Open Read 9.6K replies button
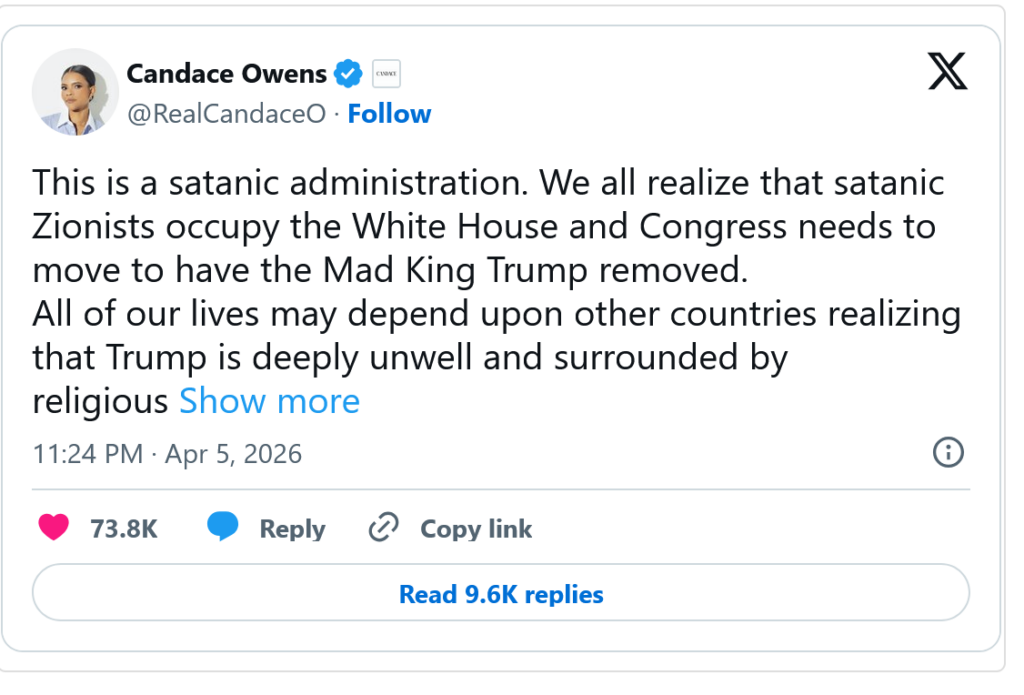The image size is (1024, 695). 501,594
